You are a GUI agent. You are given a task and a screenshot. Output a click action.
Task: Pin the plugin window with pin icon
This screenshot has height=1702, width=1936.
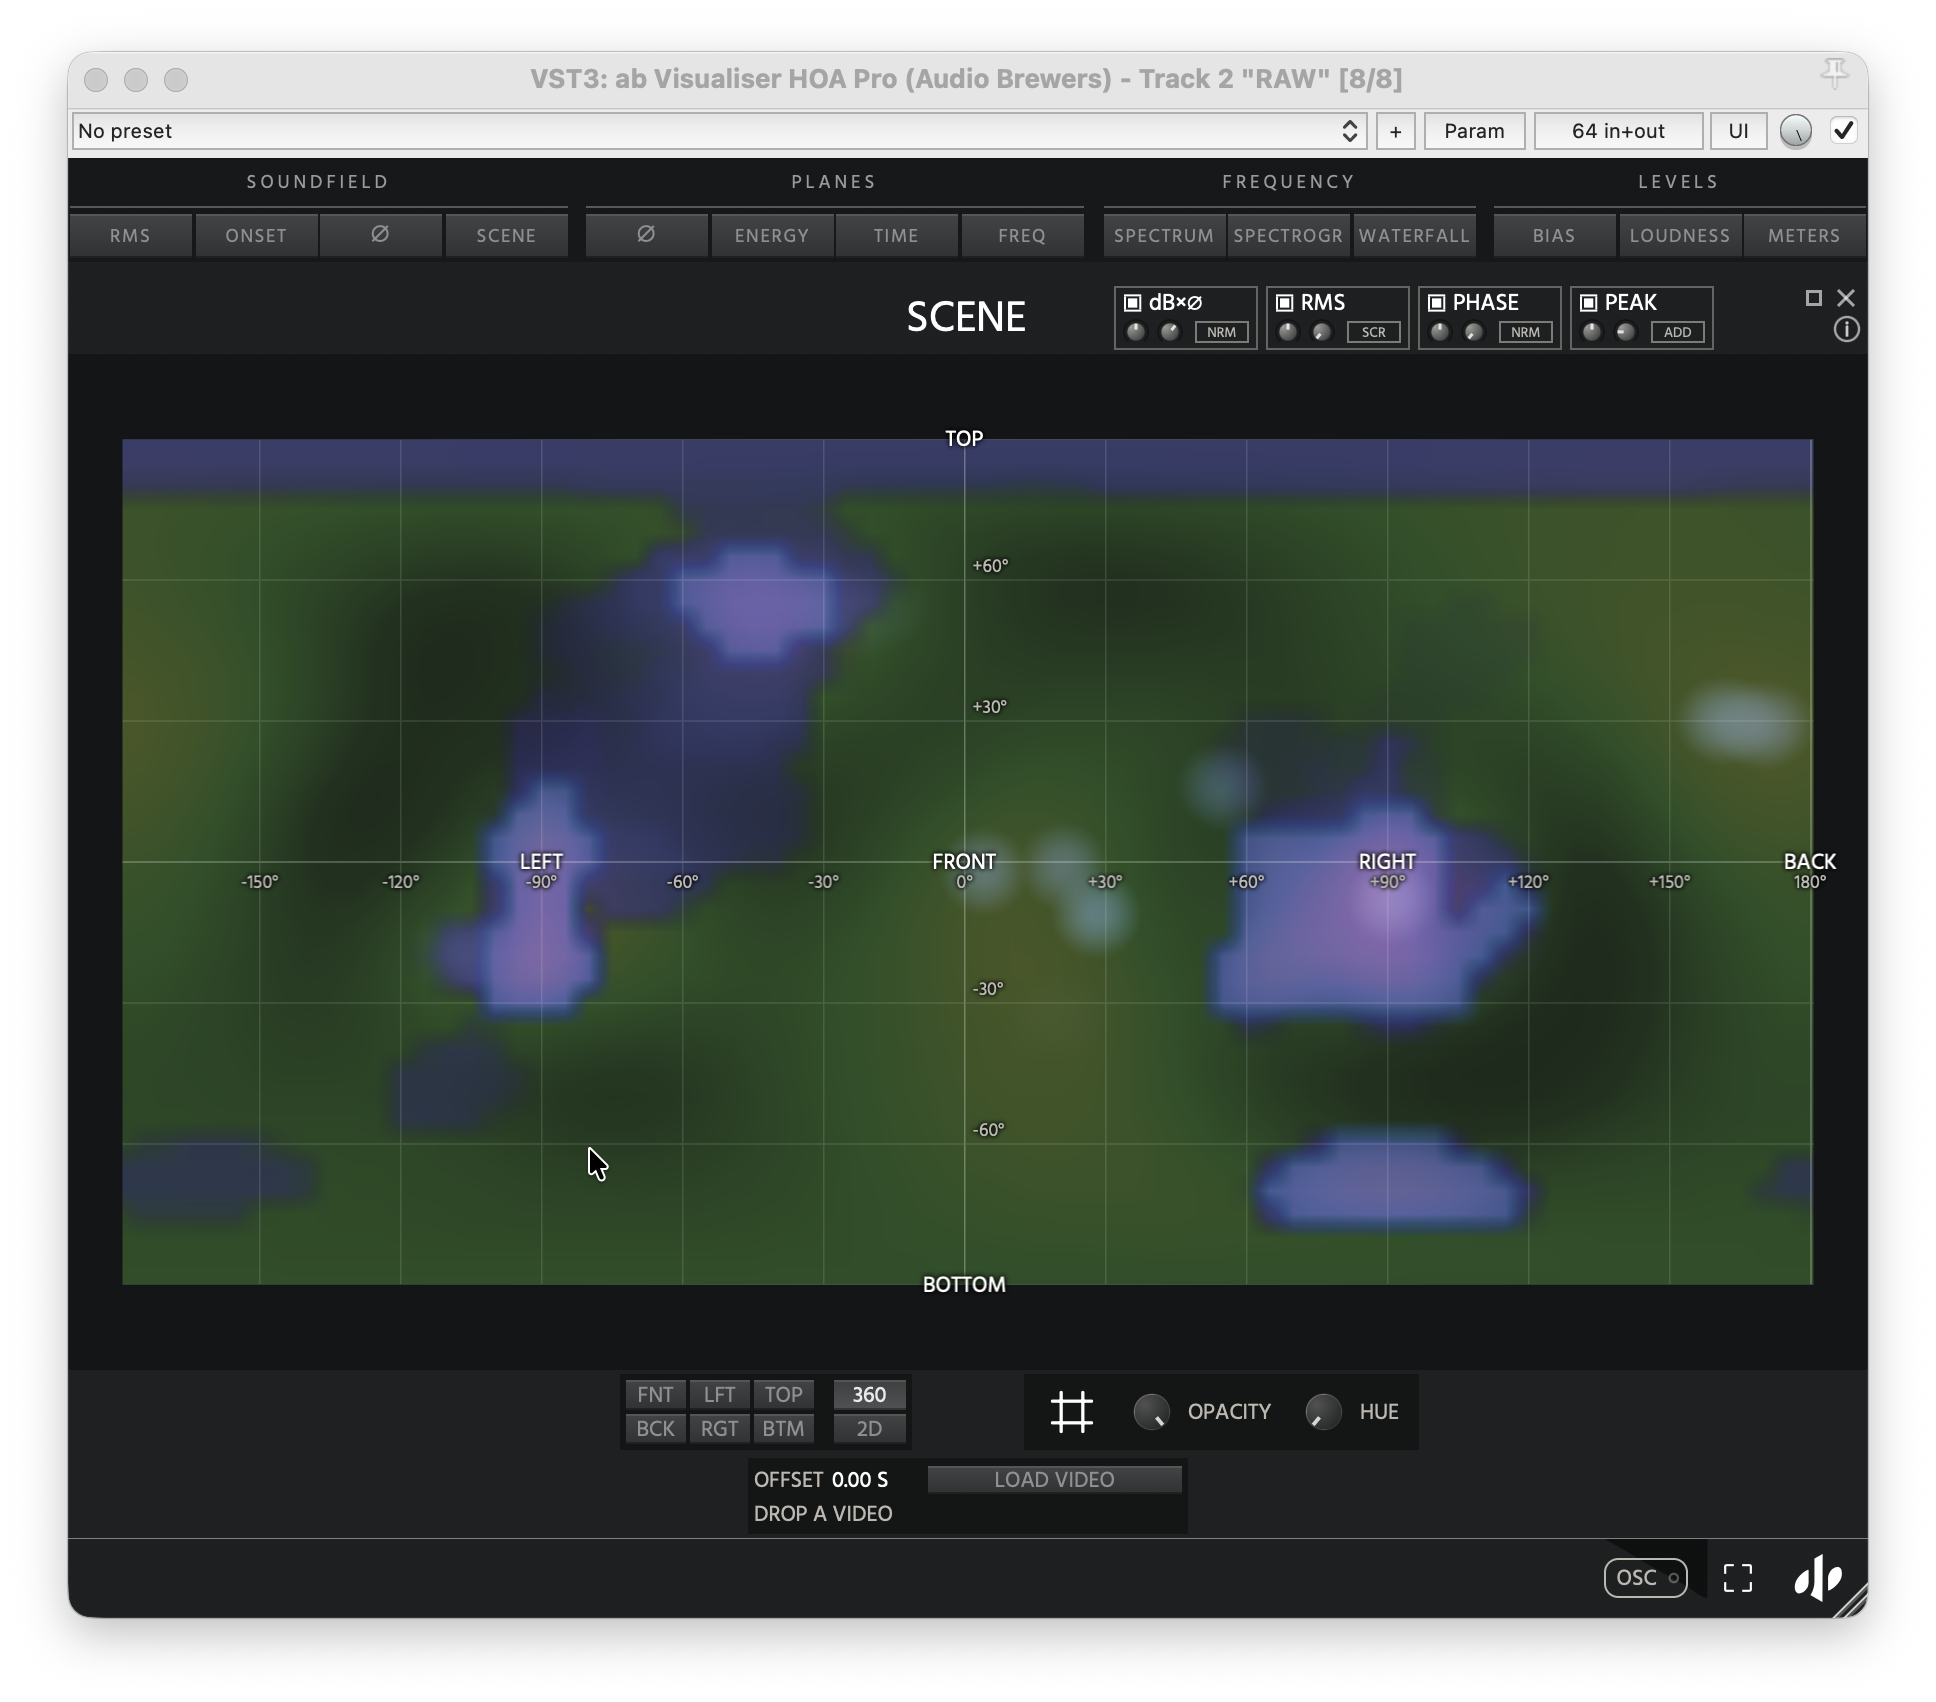pyautogui.click(x=1834, y=73)
